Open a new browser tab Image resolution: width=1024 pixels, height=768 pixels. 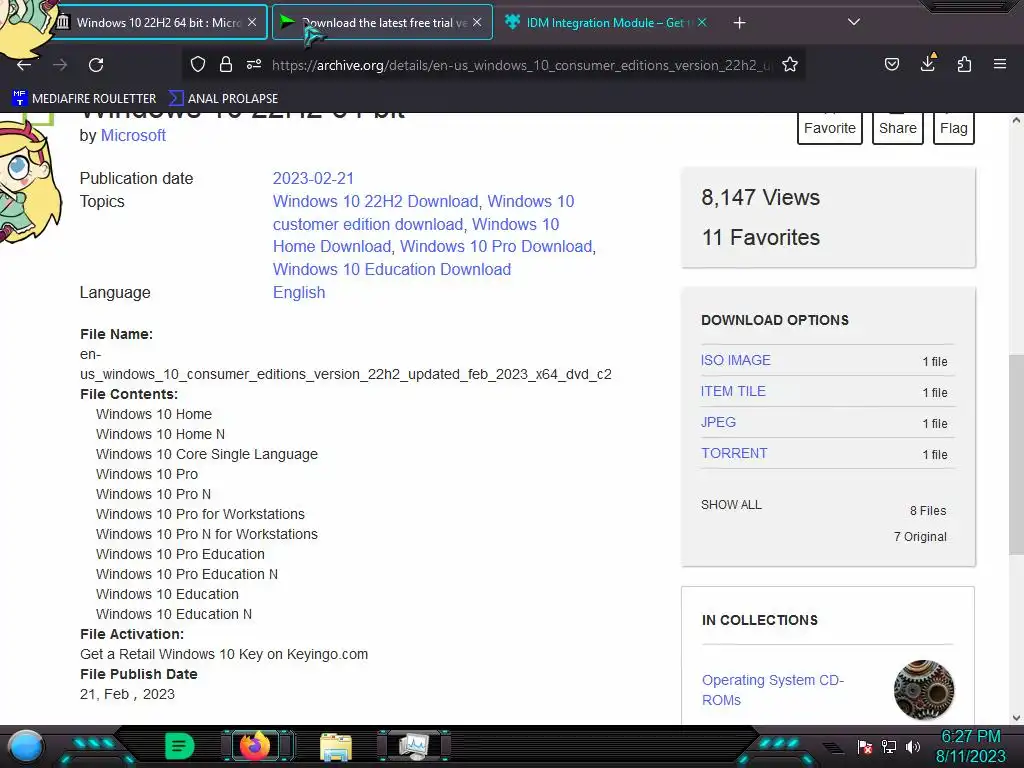739,23
